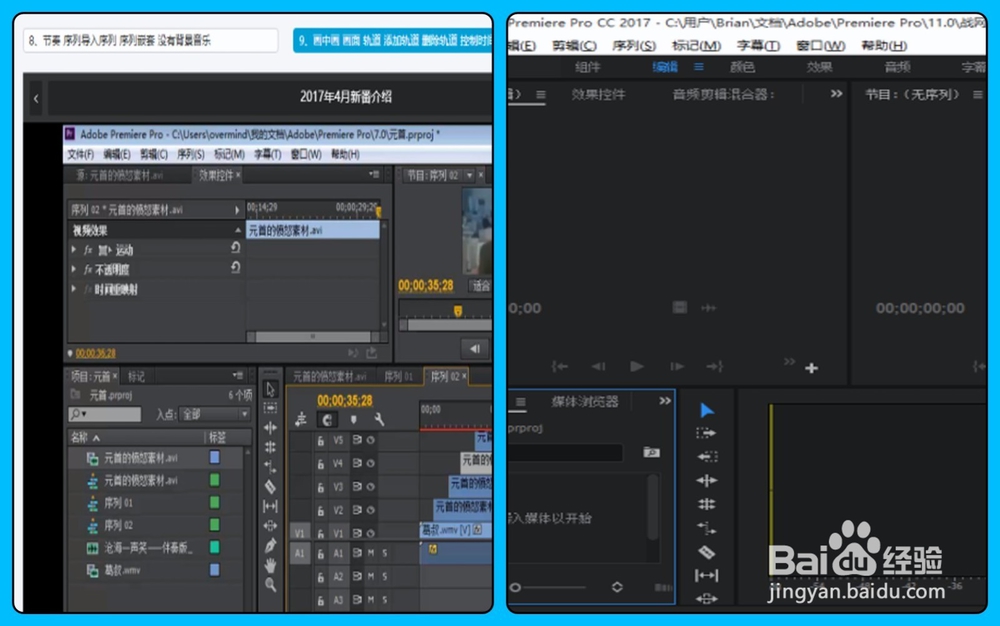Open 文件(F) menu in left Premiere

click(x=80, y=154)
